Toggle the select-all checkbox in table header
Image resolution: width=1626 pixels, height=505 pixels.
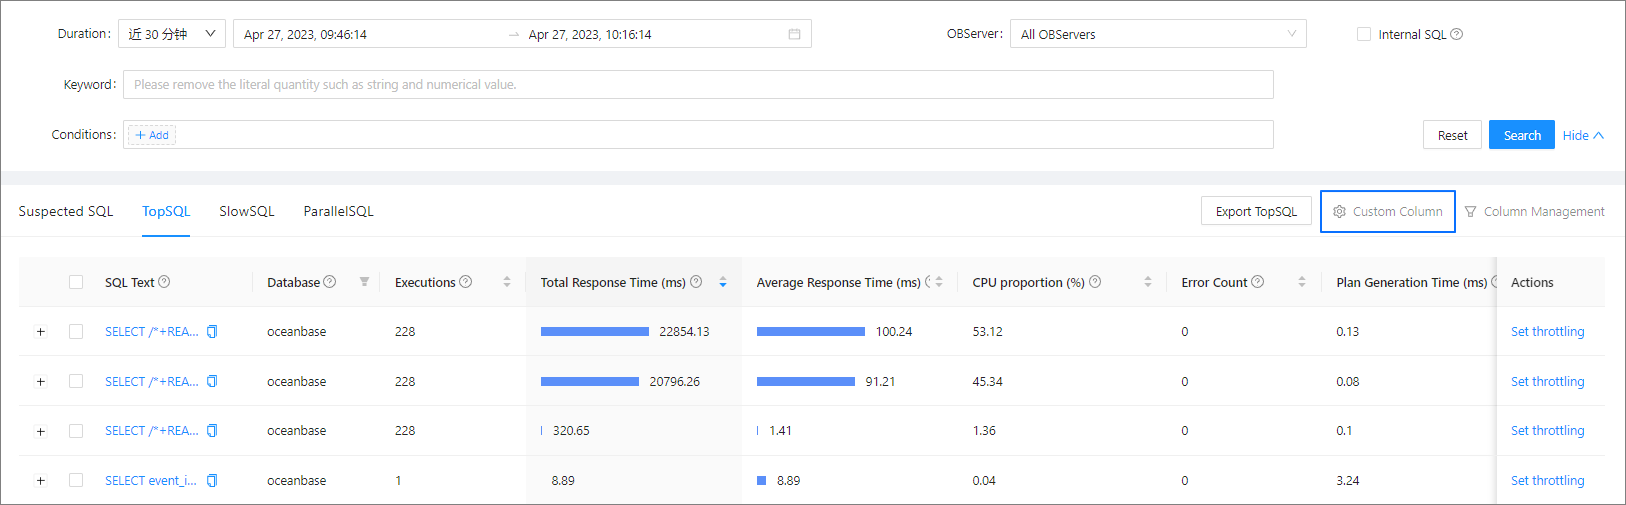point(76,282)
